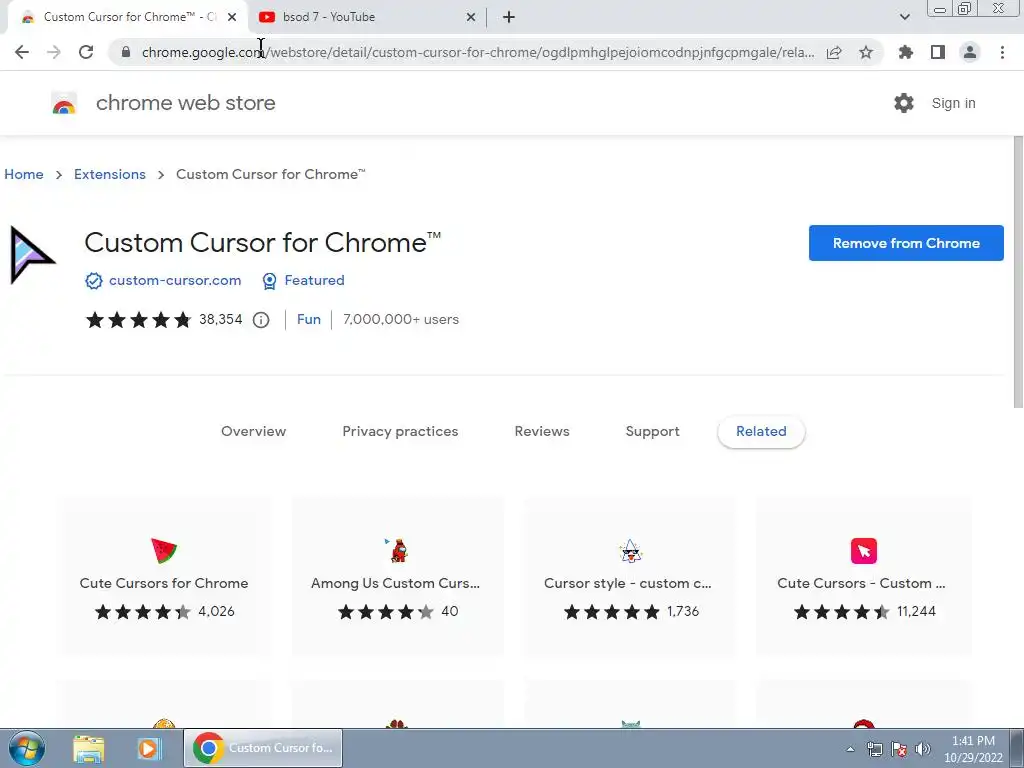The width and height of the screenshot is (1024, 768).
Task: Show hidden tray icons arrow
Action: tap(850, 749)
